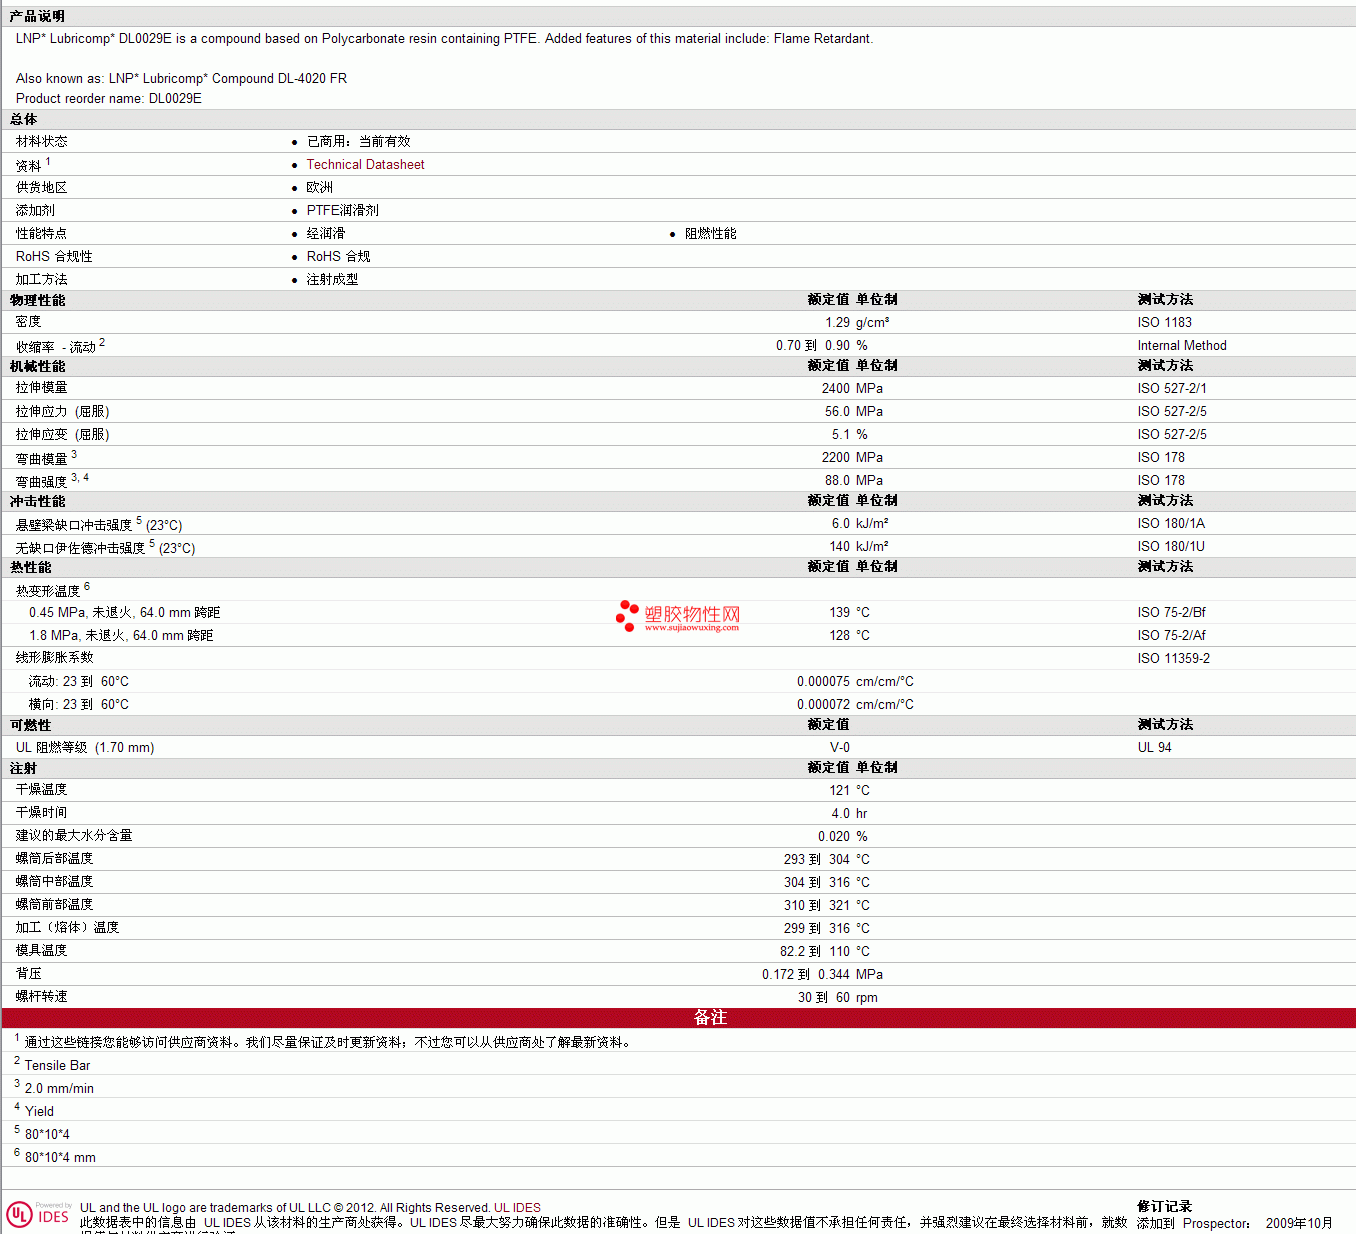This screenshot has width=1356, height=1234.
Task: Click the ISO 75-2/Af test method
Action: pyautogui.click(x=1171, y=635)
